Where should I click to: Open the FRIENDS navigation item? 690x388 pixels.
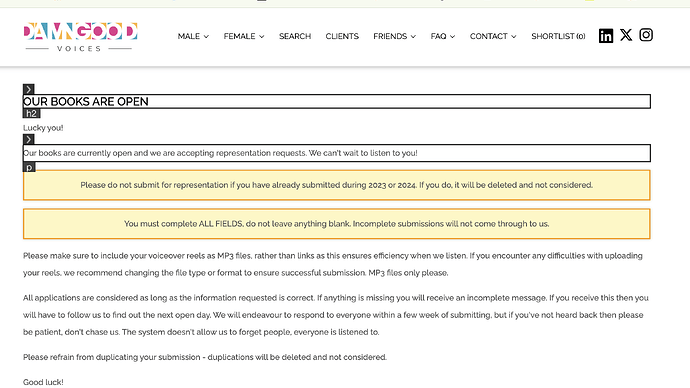click(390, 36)
